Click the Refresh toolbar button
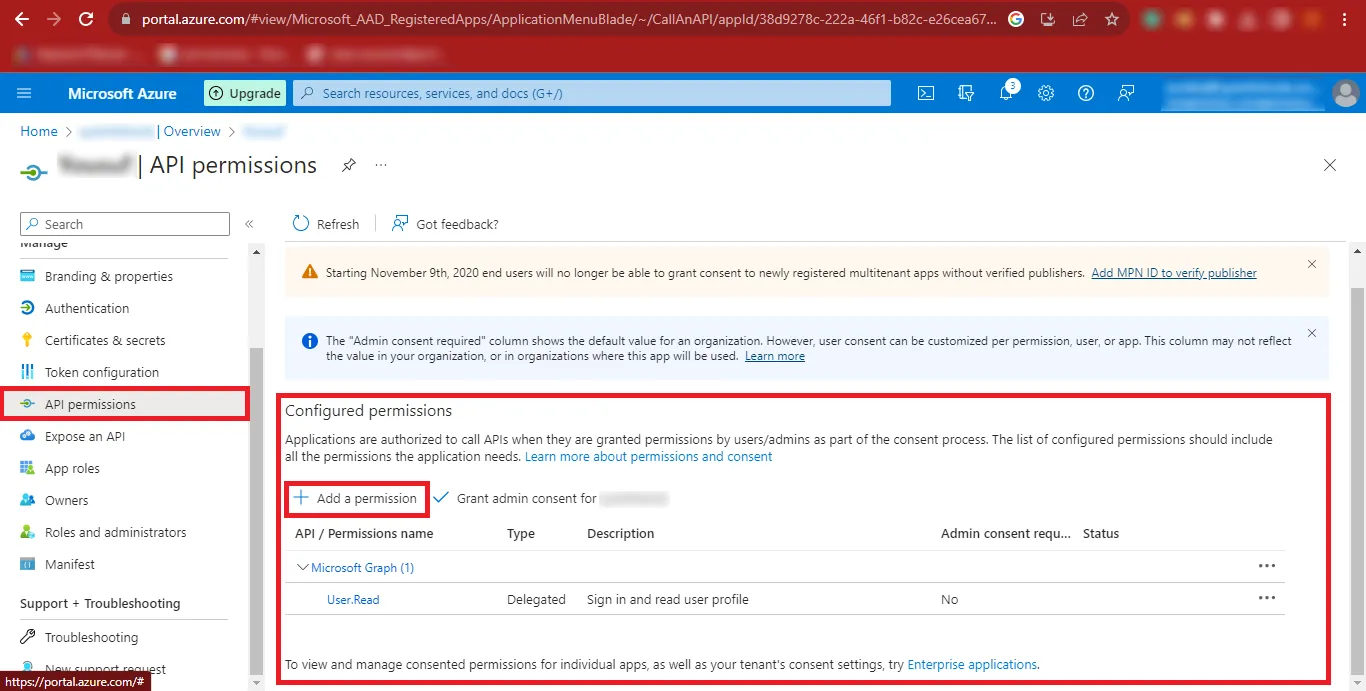 pos(327,224)
